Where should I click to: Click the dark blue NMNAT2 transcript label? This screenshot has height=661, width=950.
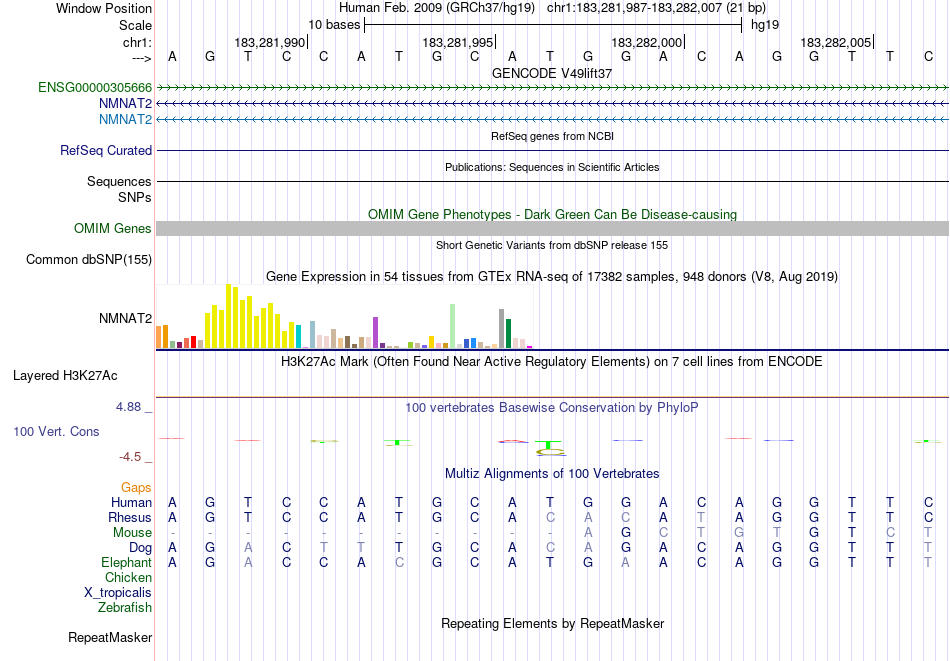[x=125, y=104]
